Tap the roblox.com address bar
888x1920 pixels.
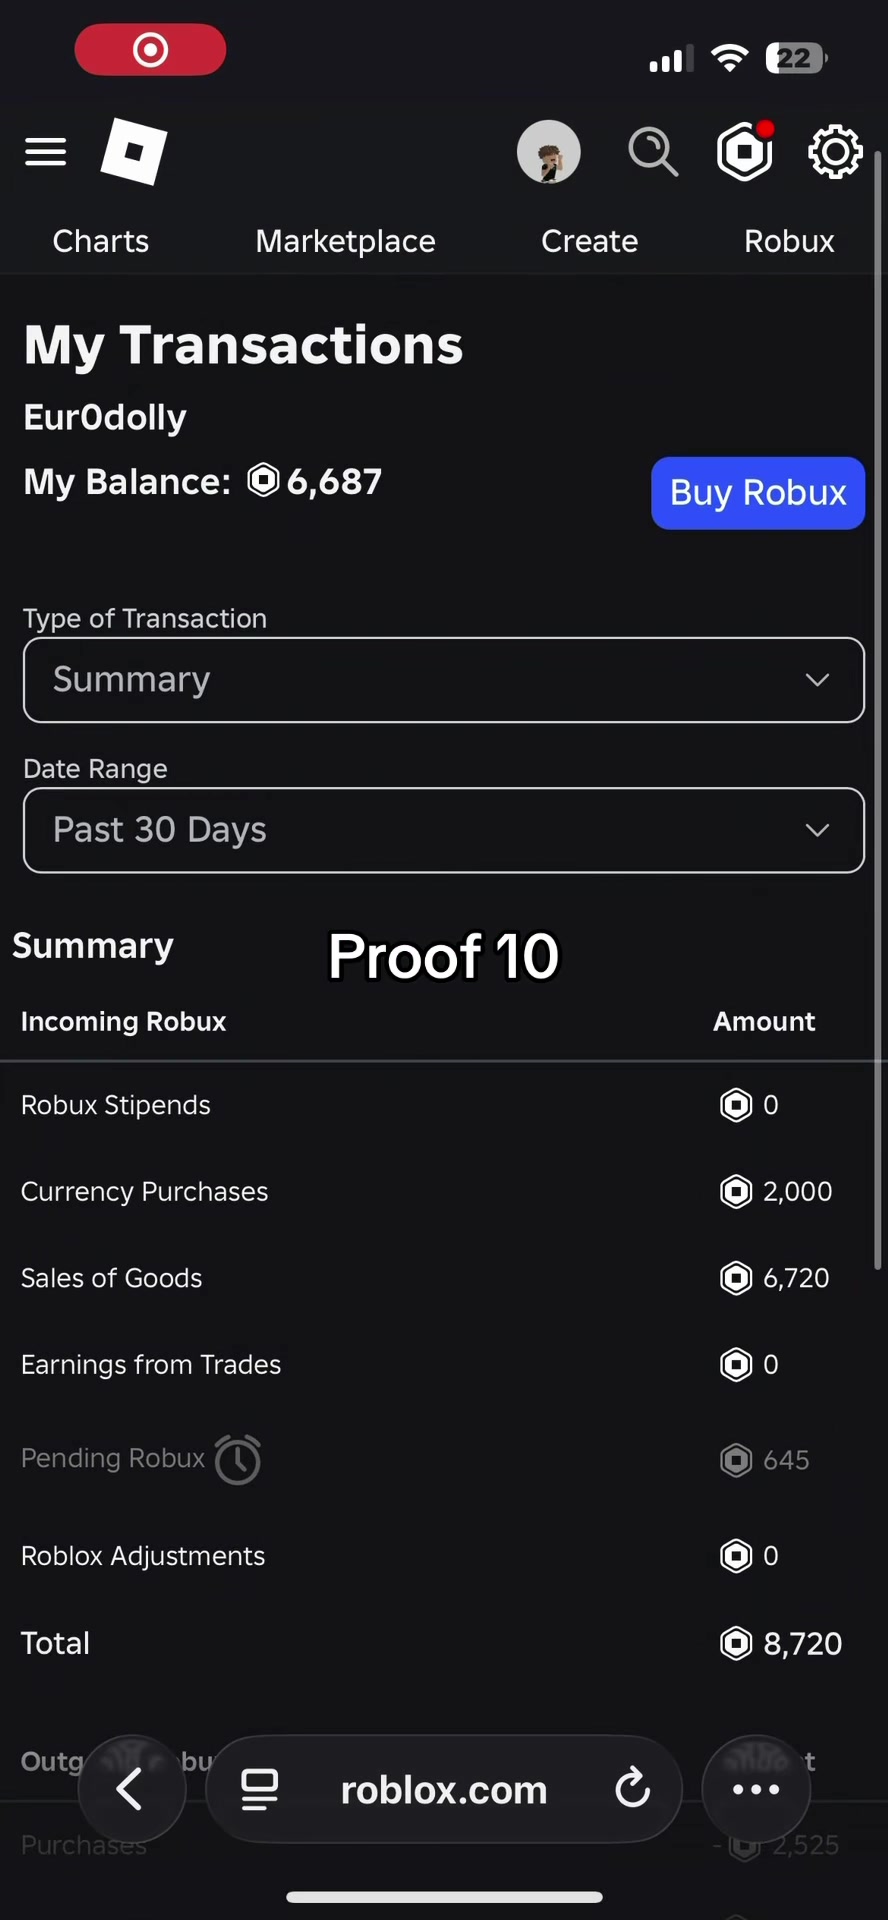[444, 1789]
